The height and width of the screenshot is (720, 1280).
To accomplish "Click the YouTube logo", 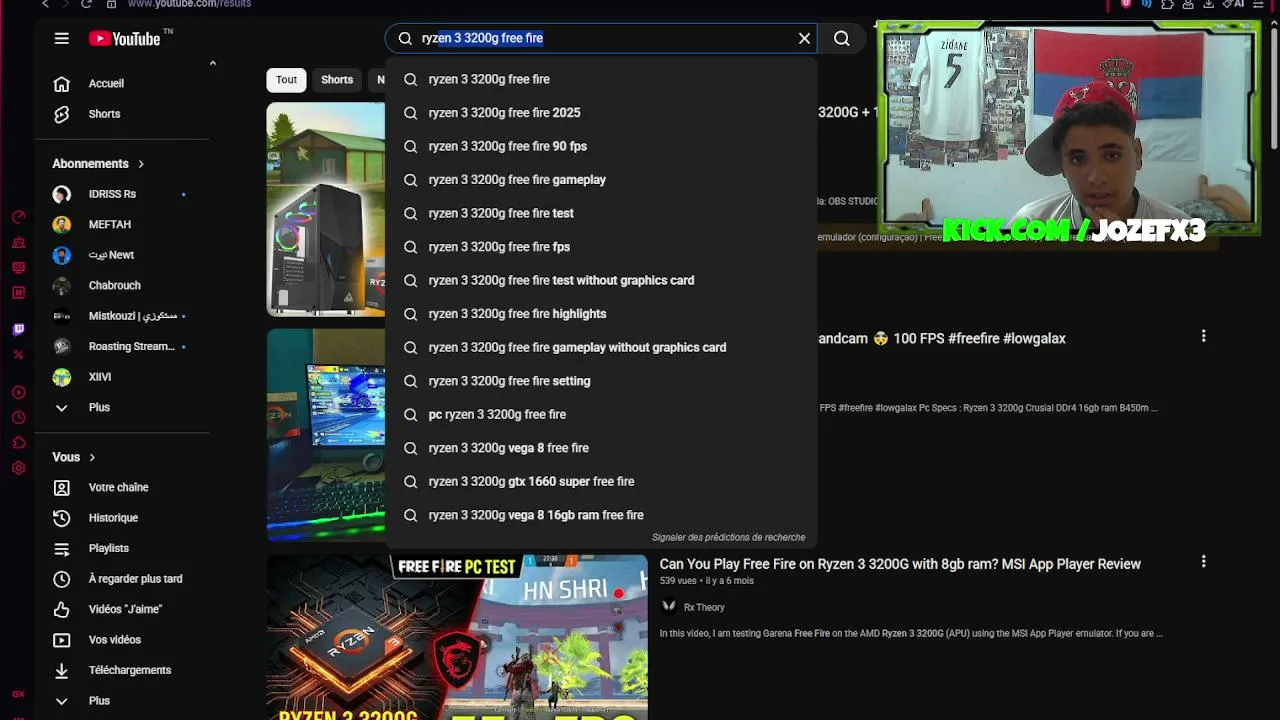I will click(125, 38).
